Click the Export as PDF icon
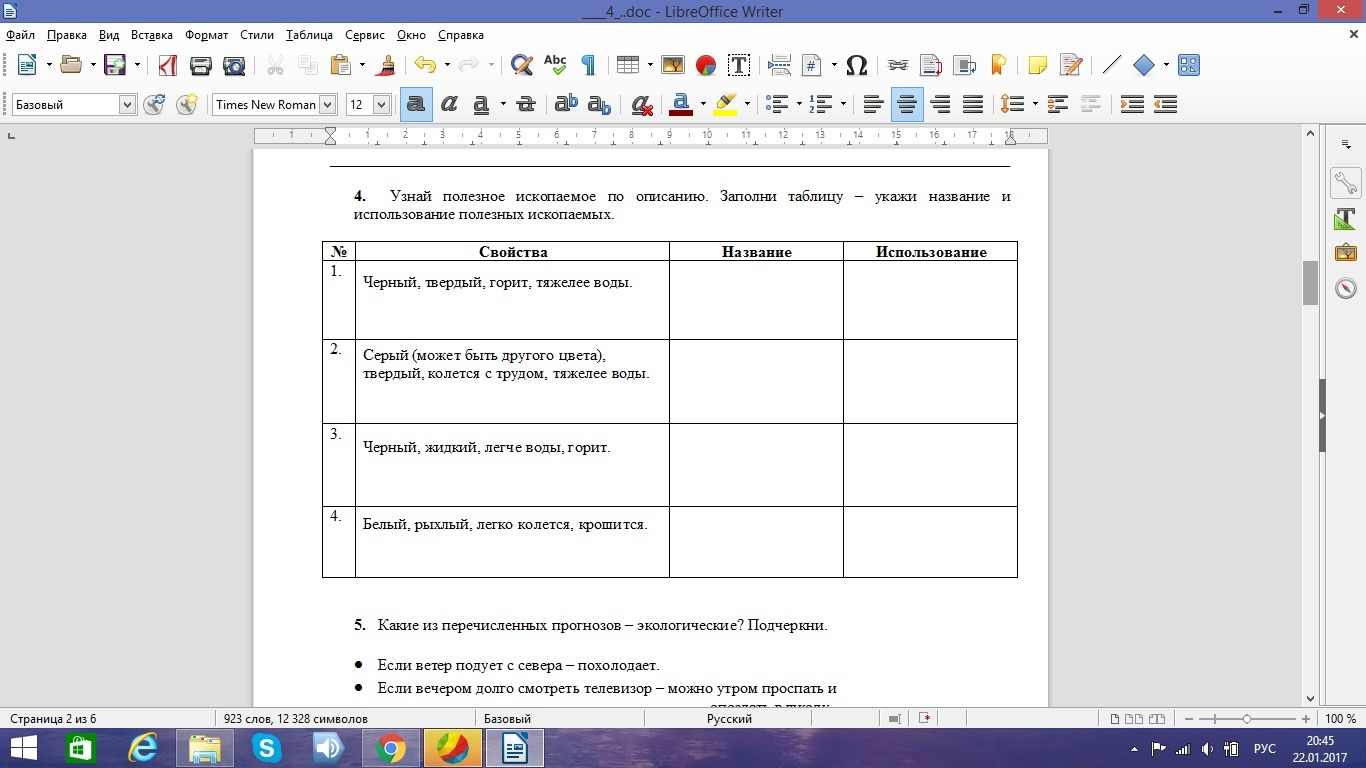Viewport: 1366px width, 768px height. [x=168, y=65]
